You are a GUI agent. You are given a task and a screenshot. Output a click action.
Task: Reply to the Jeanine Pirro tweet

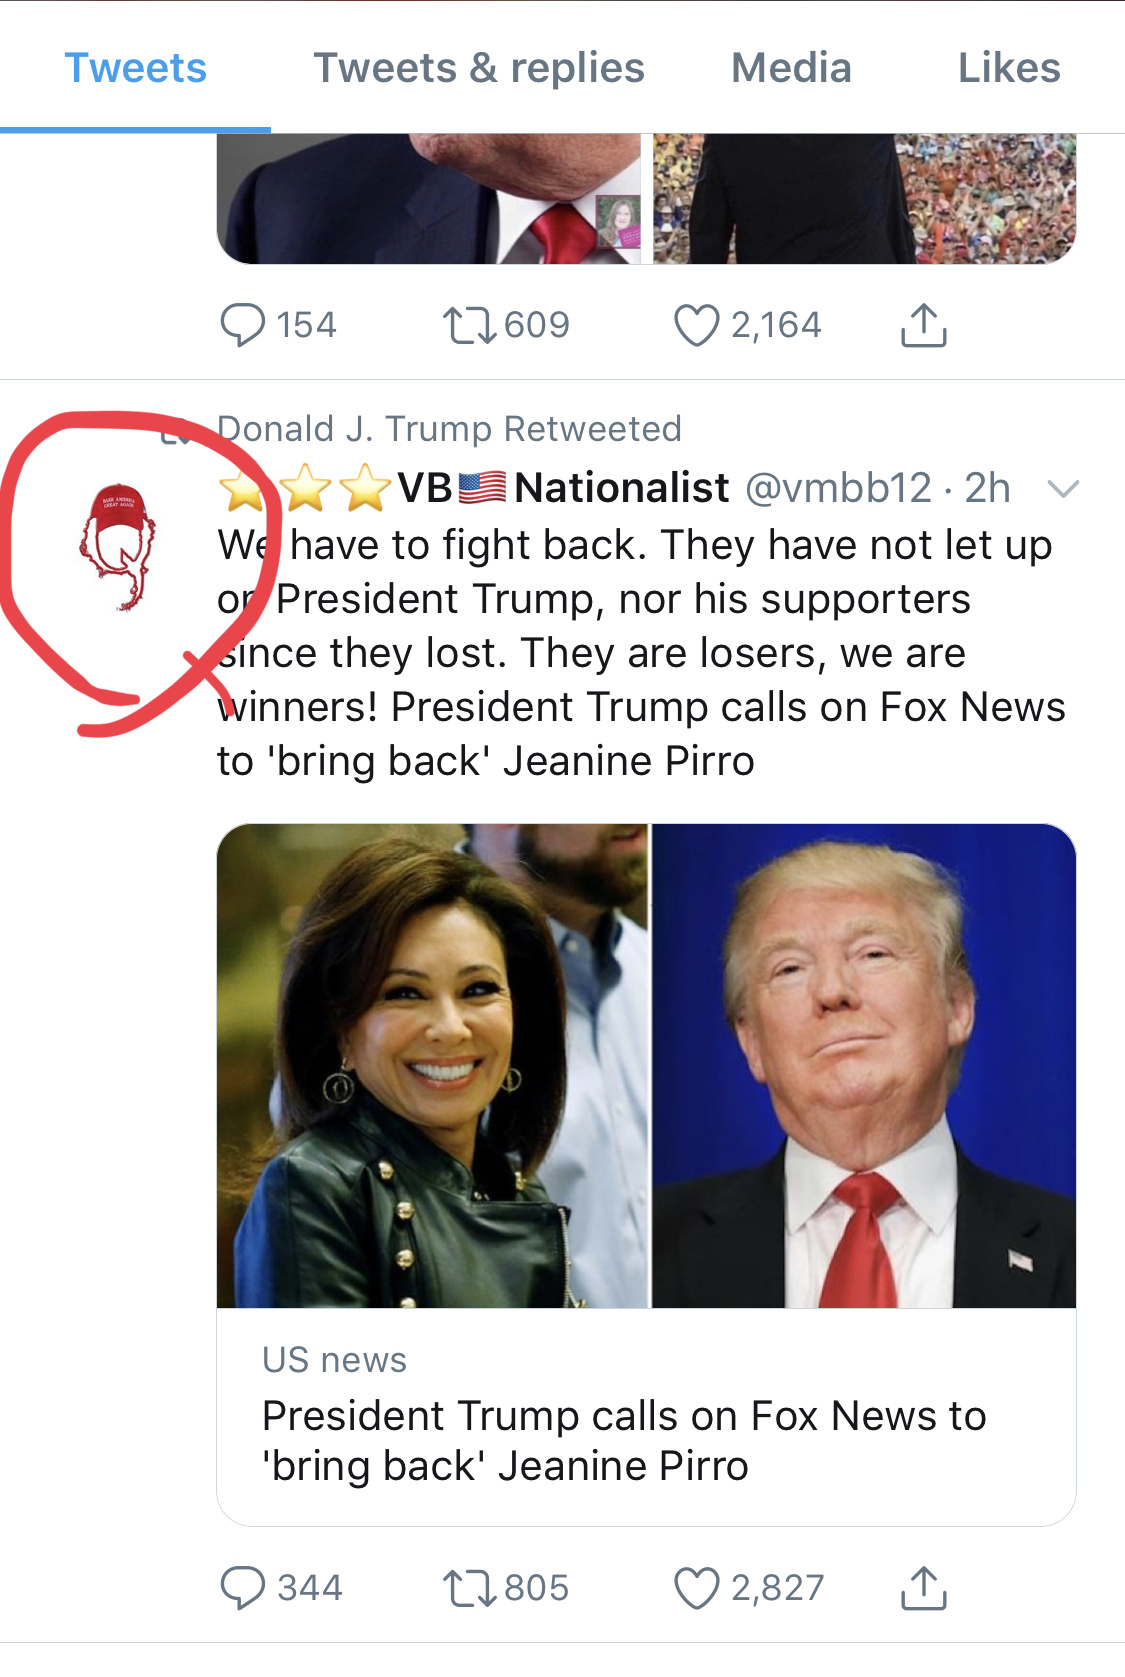(243, 1587)
